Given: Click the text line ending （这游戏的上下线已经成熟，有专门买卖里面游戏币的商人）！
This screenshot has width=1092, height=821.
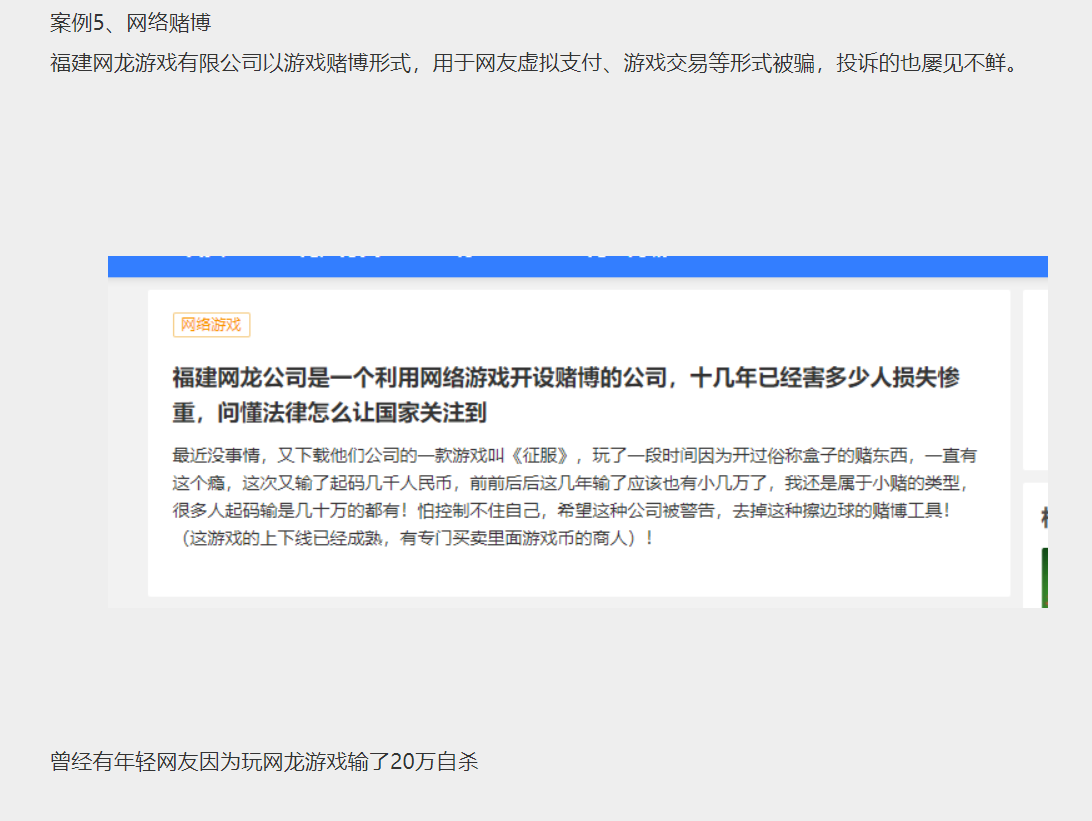Looking at the screenshot, I should [414, 538].
